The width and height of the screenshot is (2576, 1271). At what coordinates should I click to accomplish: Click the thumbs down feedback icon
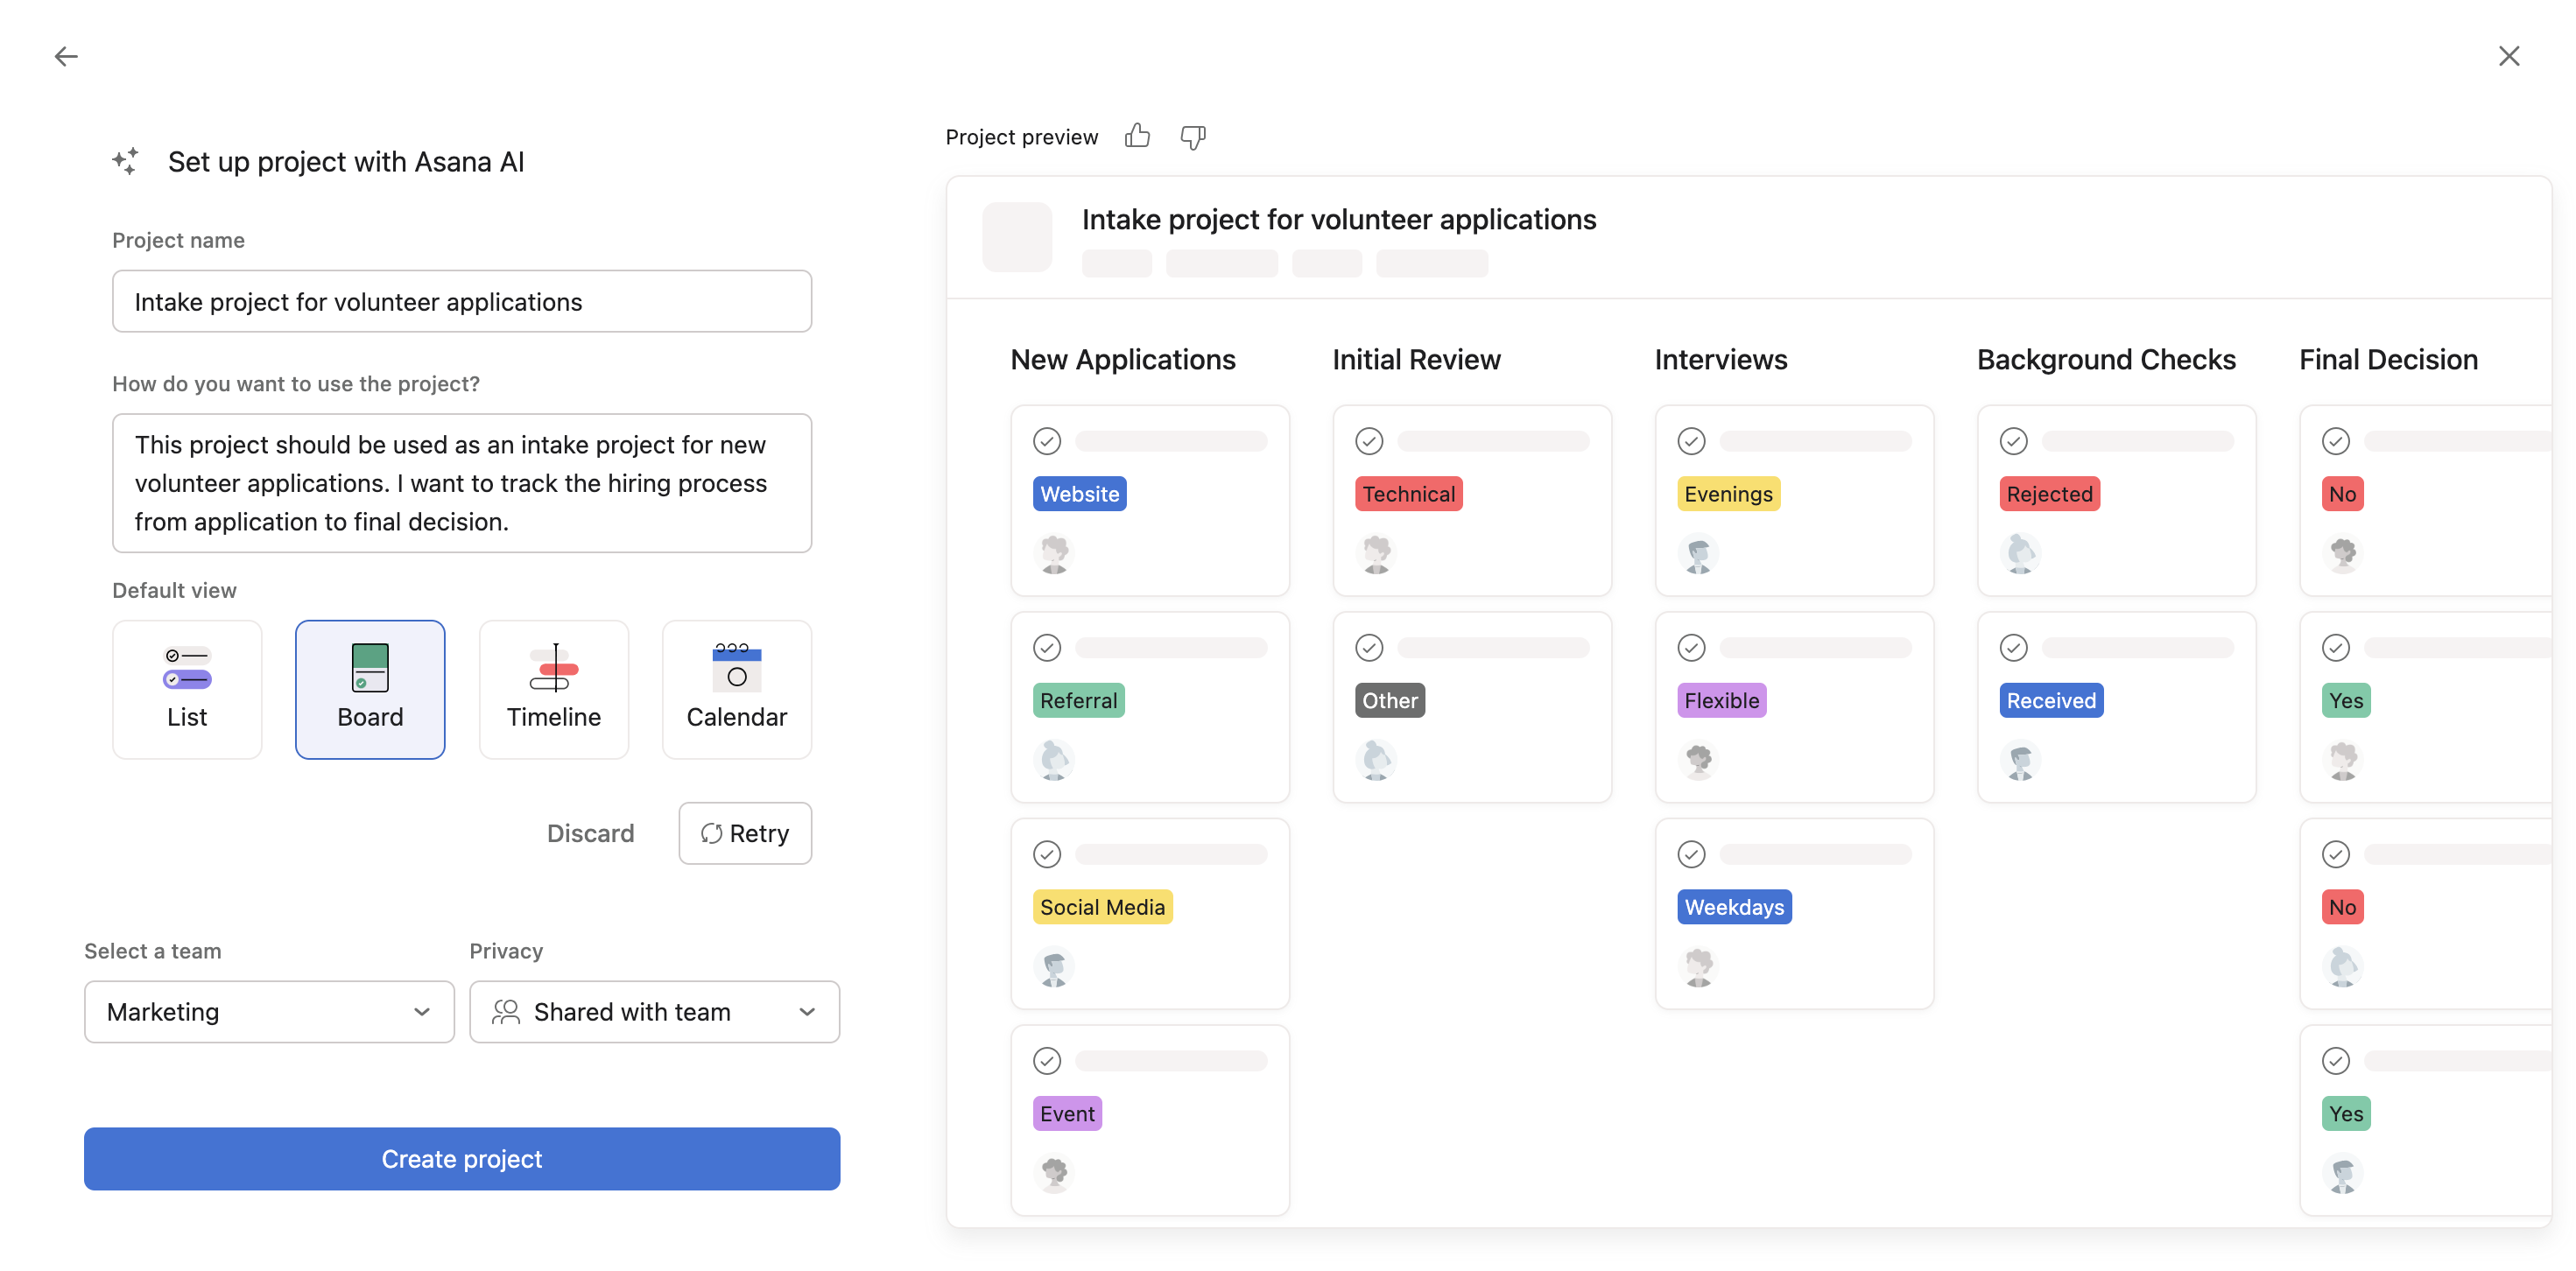pyautogui.click(x=1192, y=136)
